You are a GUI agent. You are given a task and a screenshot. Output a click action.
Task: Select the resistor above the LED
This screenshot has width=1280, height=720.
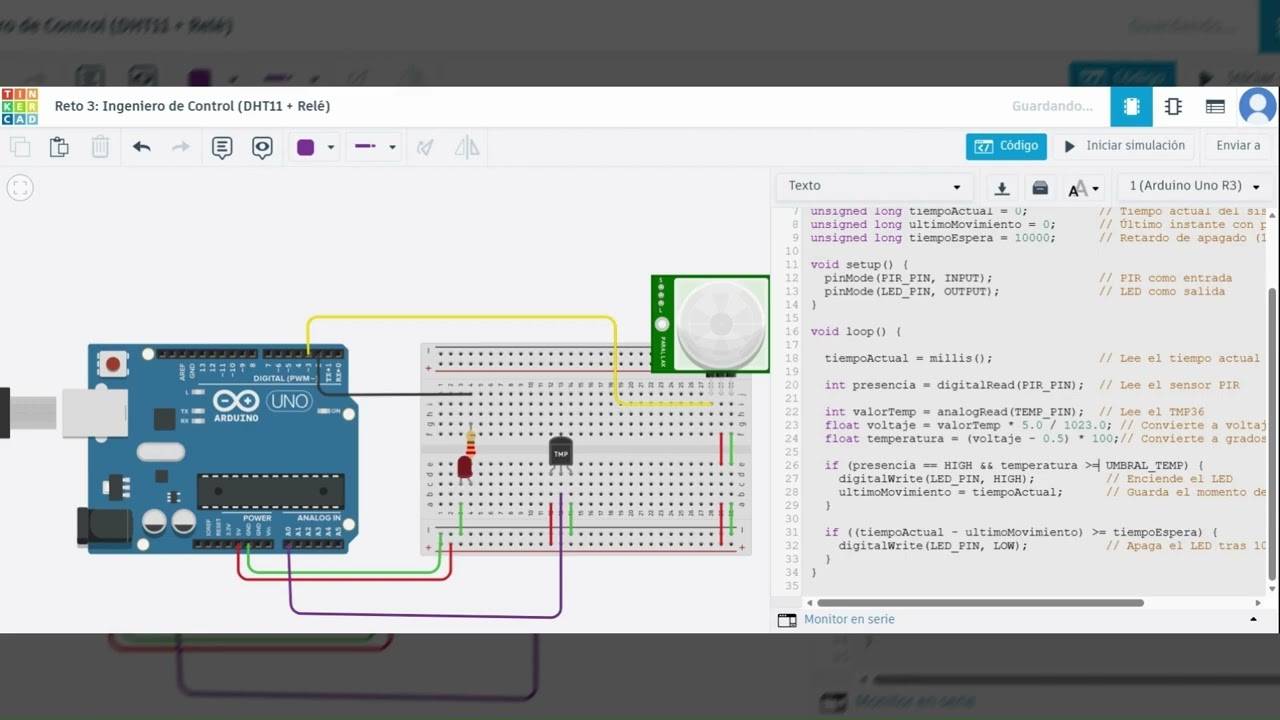coord(470,441)
